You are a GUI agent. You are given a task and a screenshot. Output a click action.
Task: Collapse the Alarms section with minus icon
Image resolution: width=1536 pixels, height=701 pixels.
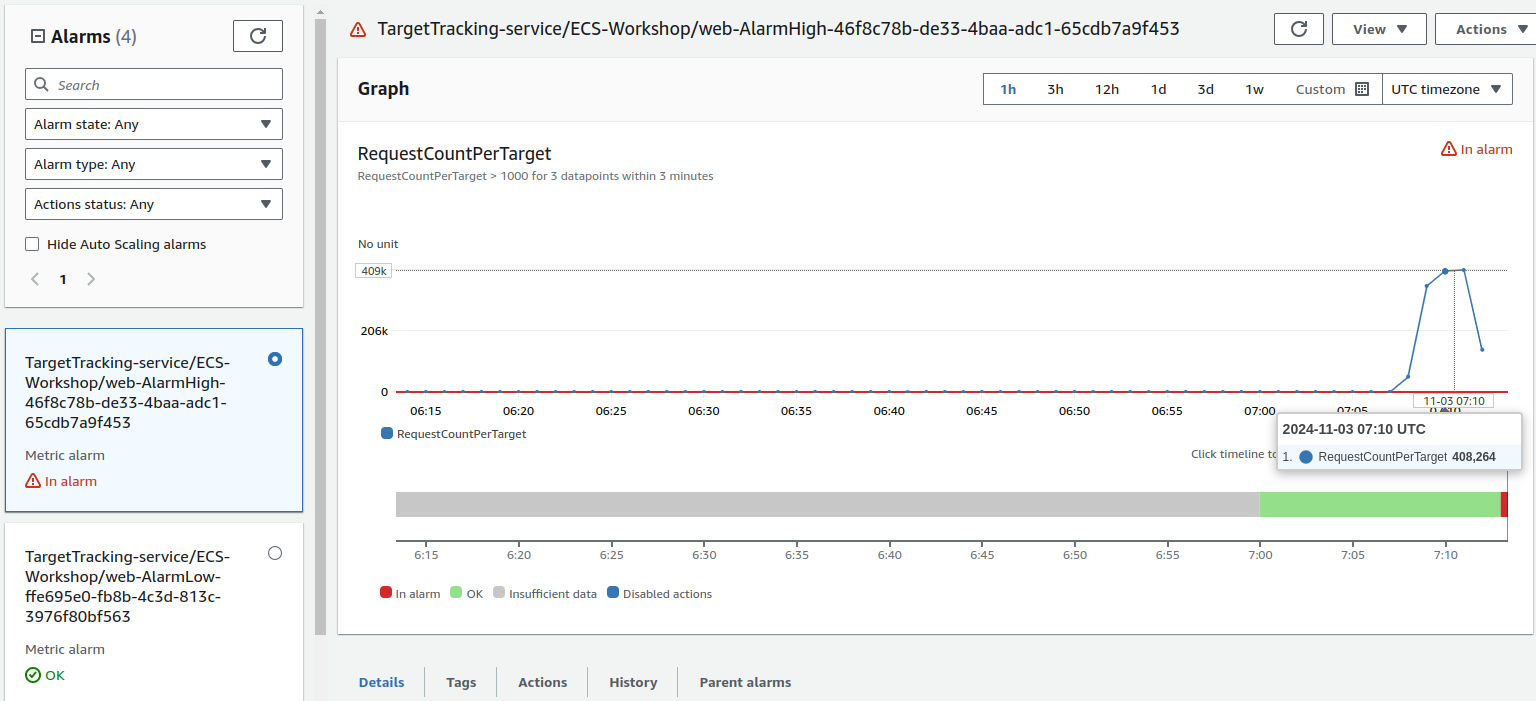(38, 37)
